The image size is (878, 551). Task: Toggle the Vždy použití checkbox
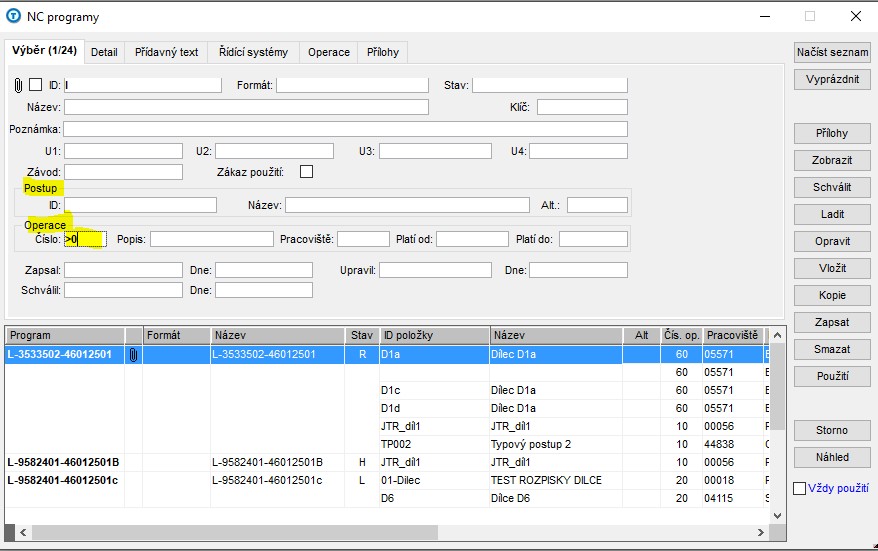pyautogui.click(x=800, y=488)
